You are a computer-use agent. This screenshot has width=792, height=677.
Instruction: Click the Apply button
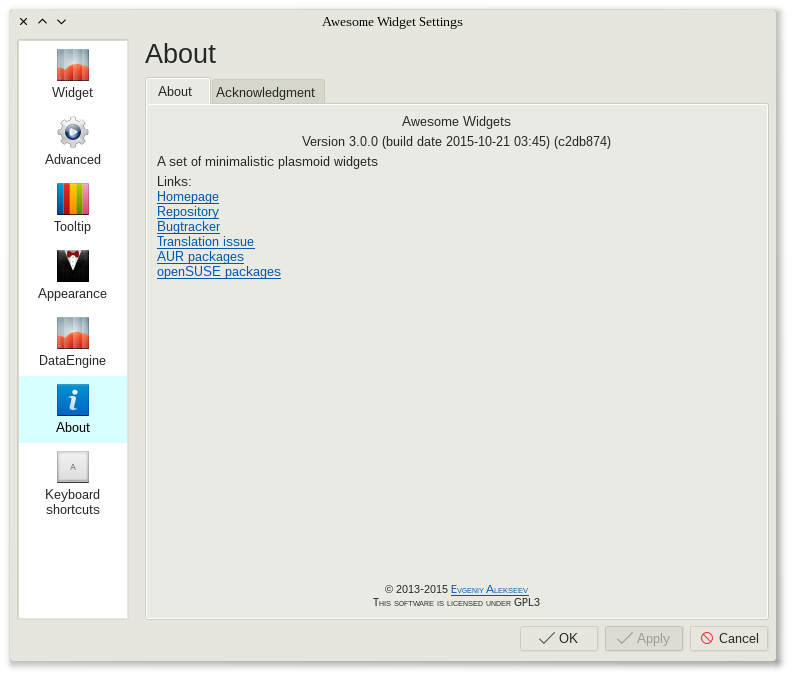(x=643, y=638)
